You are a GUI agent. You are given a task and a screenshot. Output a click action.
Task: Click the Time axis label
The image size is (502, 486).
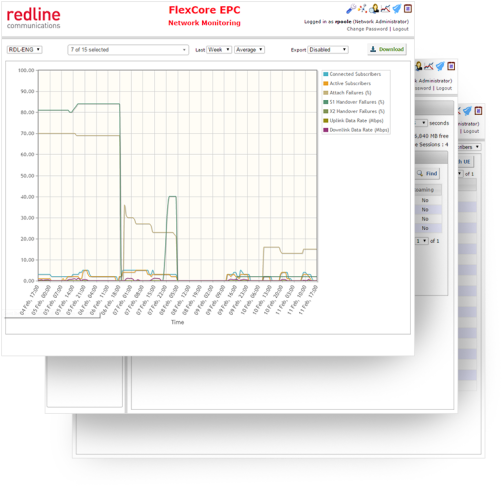point(177,322)
